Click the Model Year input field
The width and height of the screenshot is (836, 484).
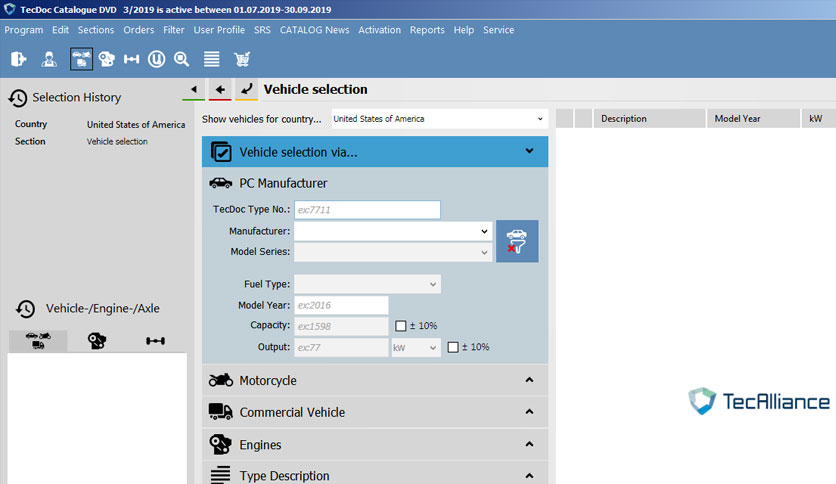point(341,305)
